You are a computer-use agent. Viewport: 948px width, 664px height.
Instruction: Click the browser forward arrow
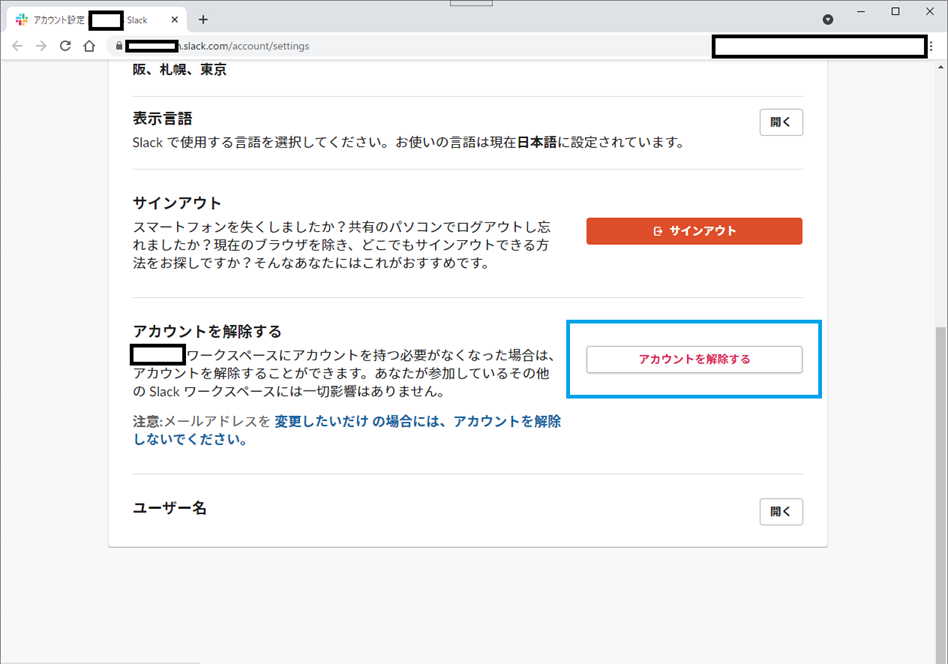tap(41, 45)
